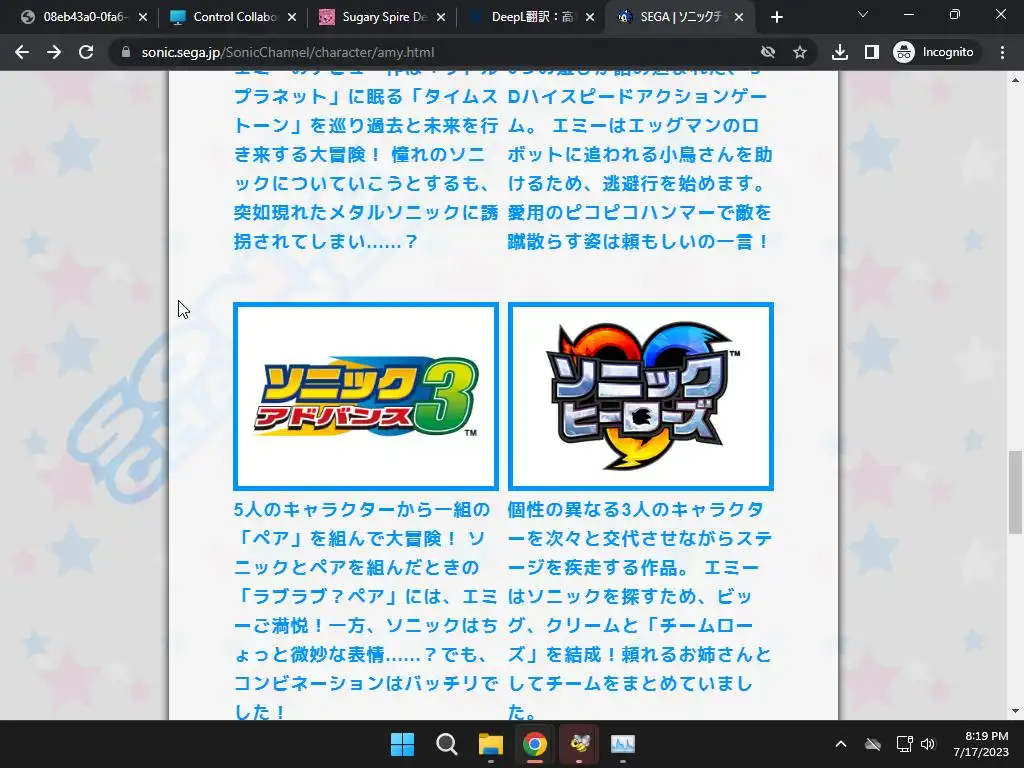The width and height of the screenshot is (1024, 768).
Task: Select the SEGA ソニックチャンネル tab
Action: pyautogui.click(x=680, y=17)
